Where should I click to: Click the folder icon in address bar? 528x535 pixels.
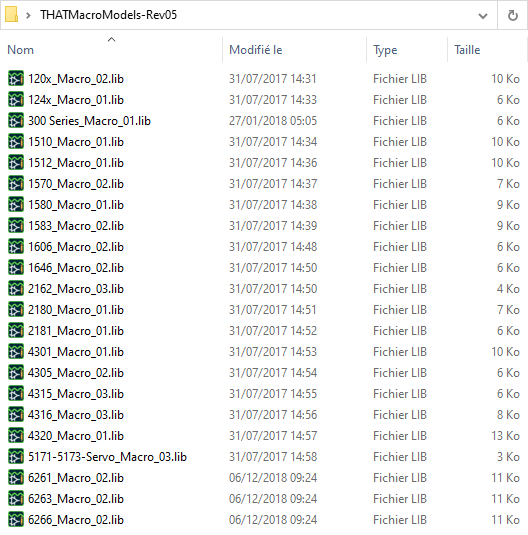[12, 15]
